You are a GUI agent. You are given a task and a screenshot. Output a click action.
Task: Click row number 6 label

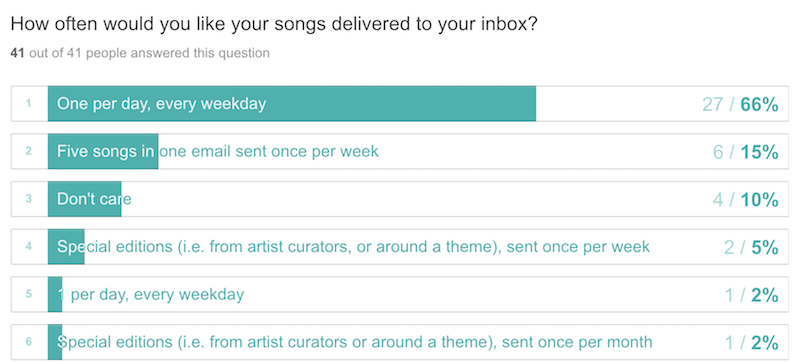coord(29,342)
